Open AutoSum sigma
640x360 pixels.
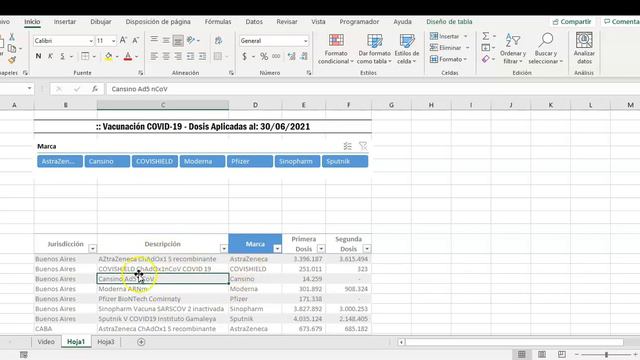coord(486,36)
